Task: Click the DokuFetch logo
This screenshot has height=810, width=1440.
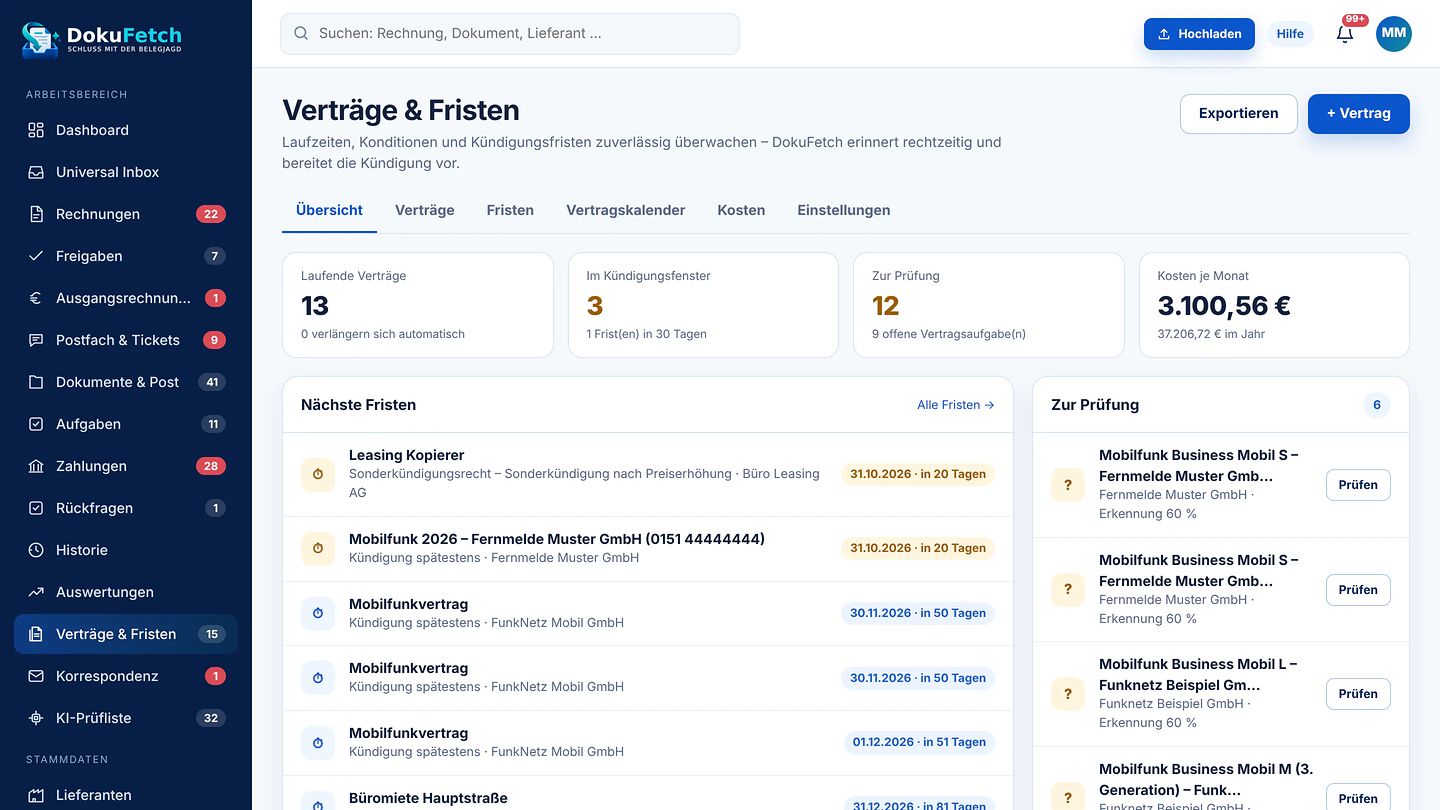Action: (x=102, y=39)
